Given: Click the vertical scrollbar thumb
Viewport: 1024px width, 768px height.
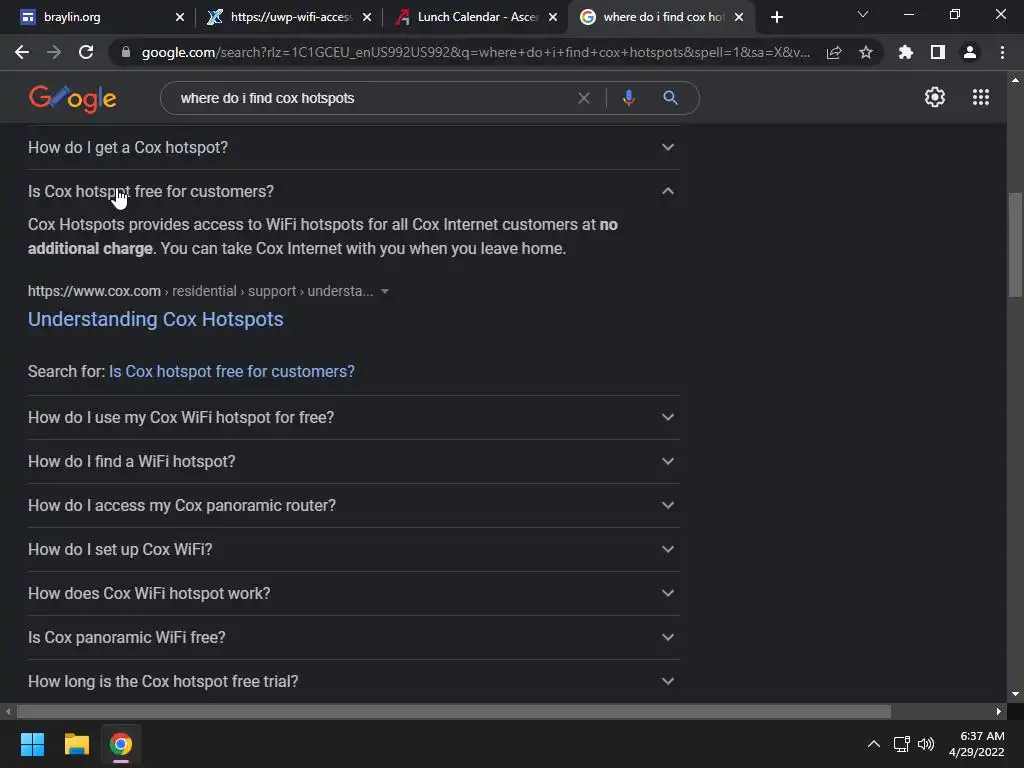Looking at the screenshot, I should click(x=1015, y=245).
